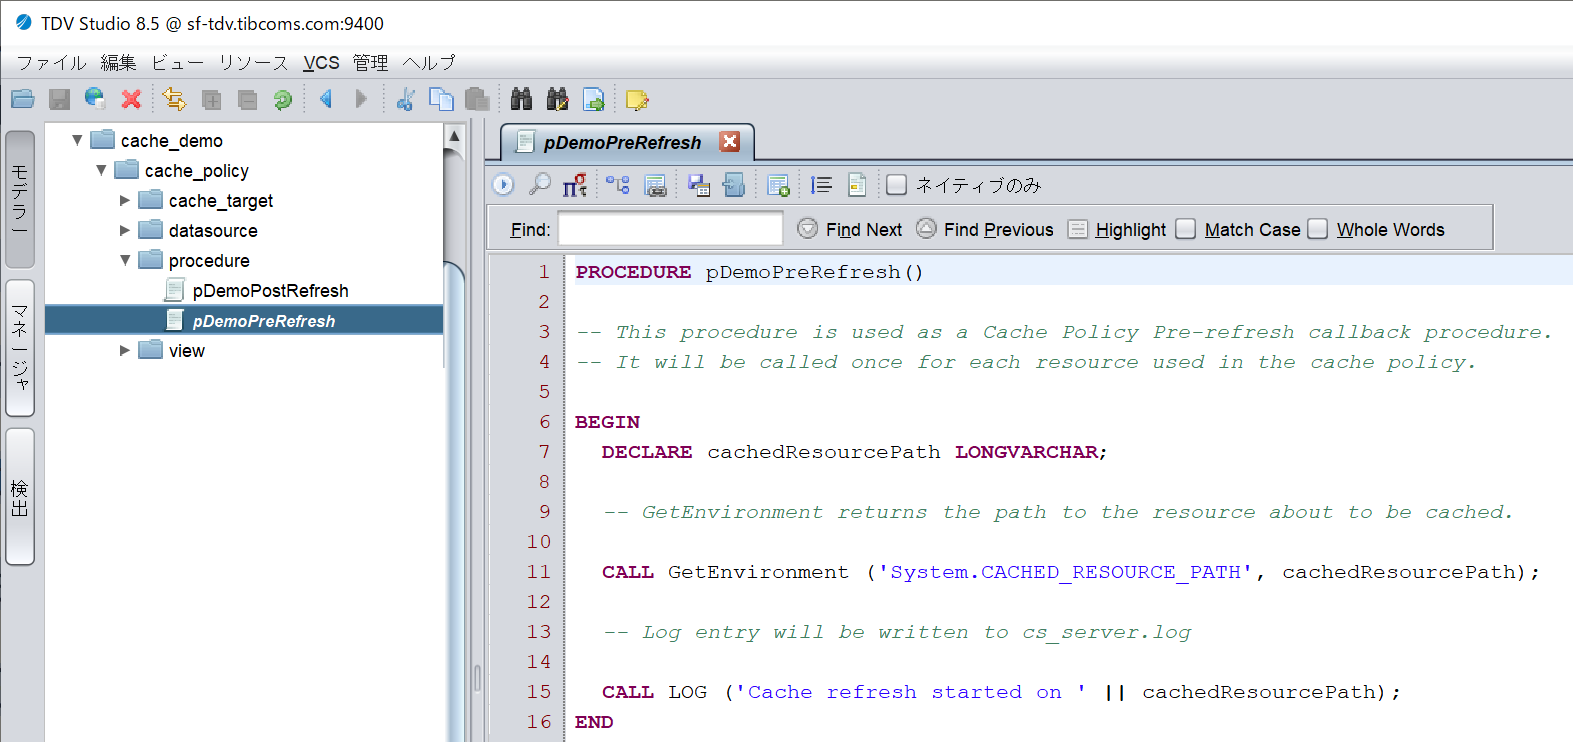The image size is (1573, 742).
Task: Click Find Next button
Action: 850,229
